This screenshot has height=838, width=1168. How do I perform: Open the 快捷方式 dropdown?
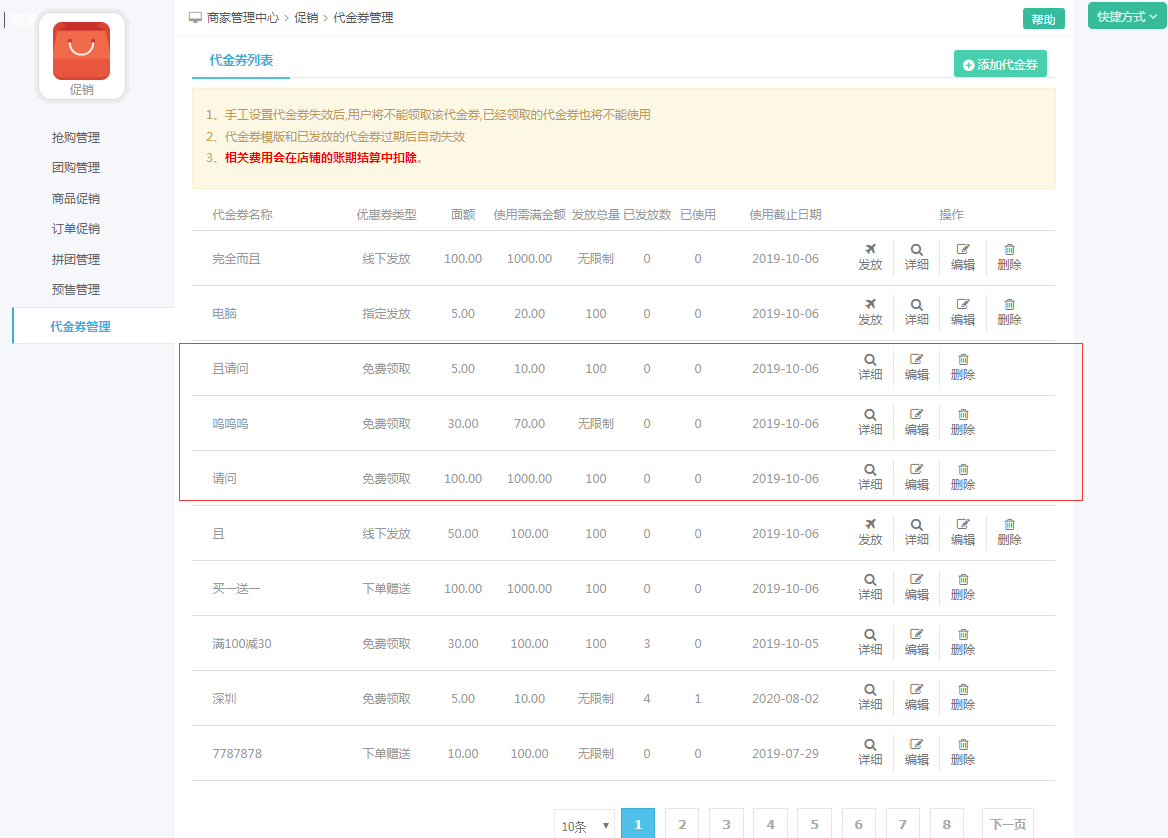[1126, 17]
